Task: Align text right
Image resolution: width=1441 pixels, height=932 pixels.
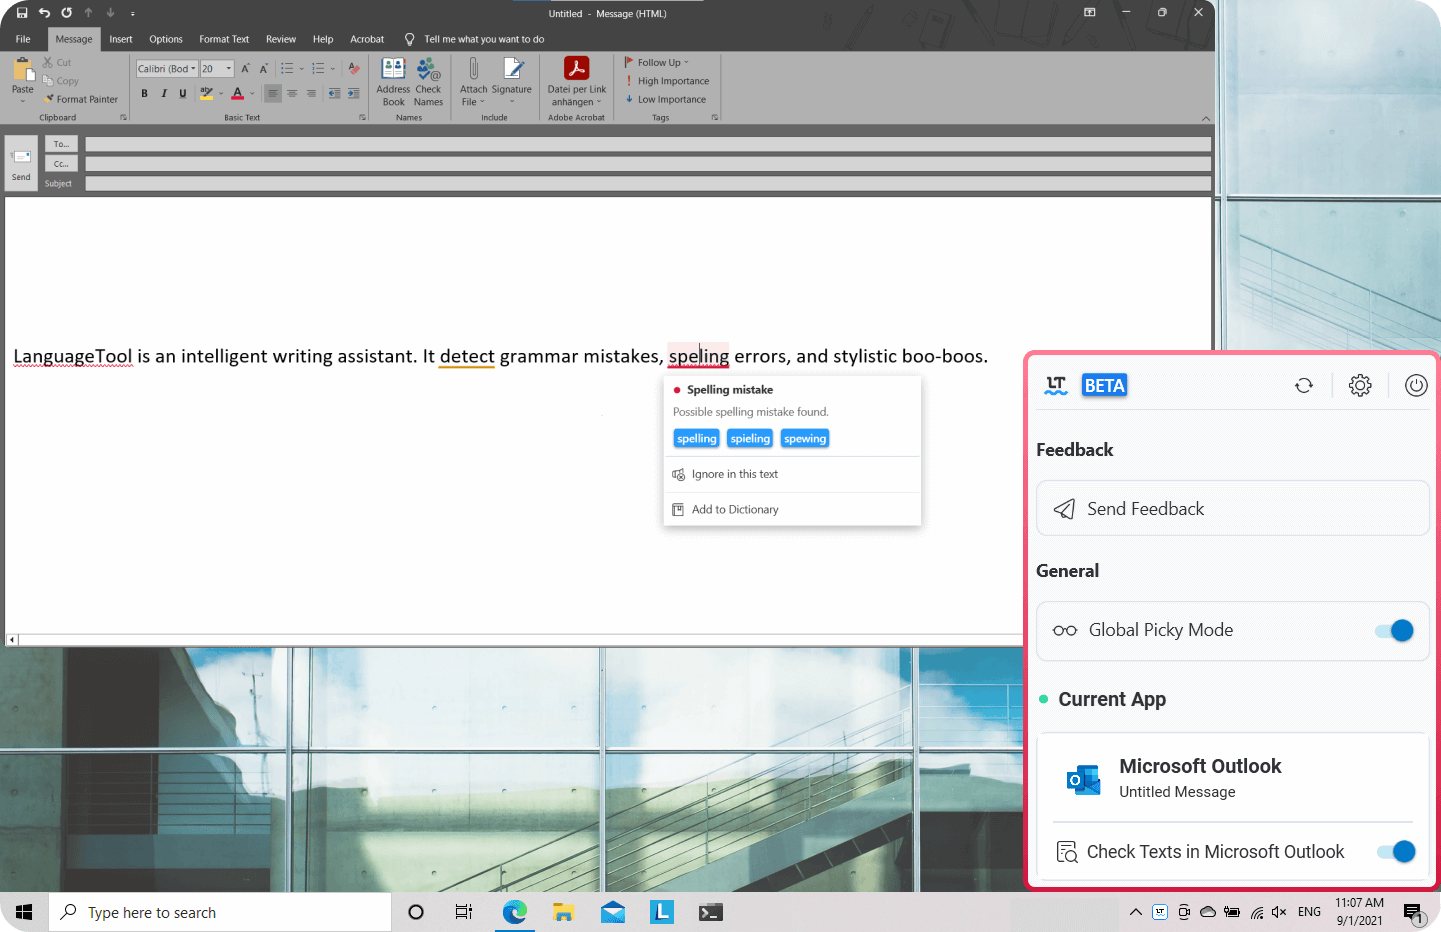Action: pos(311,93)
